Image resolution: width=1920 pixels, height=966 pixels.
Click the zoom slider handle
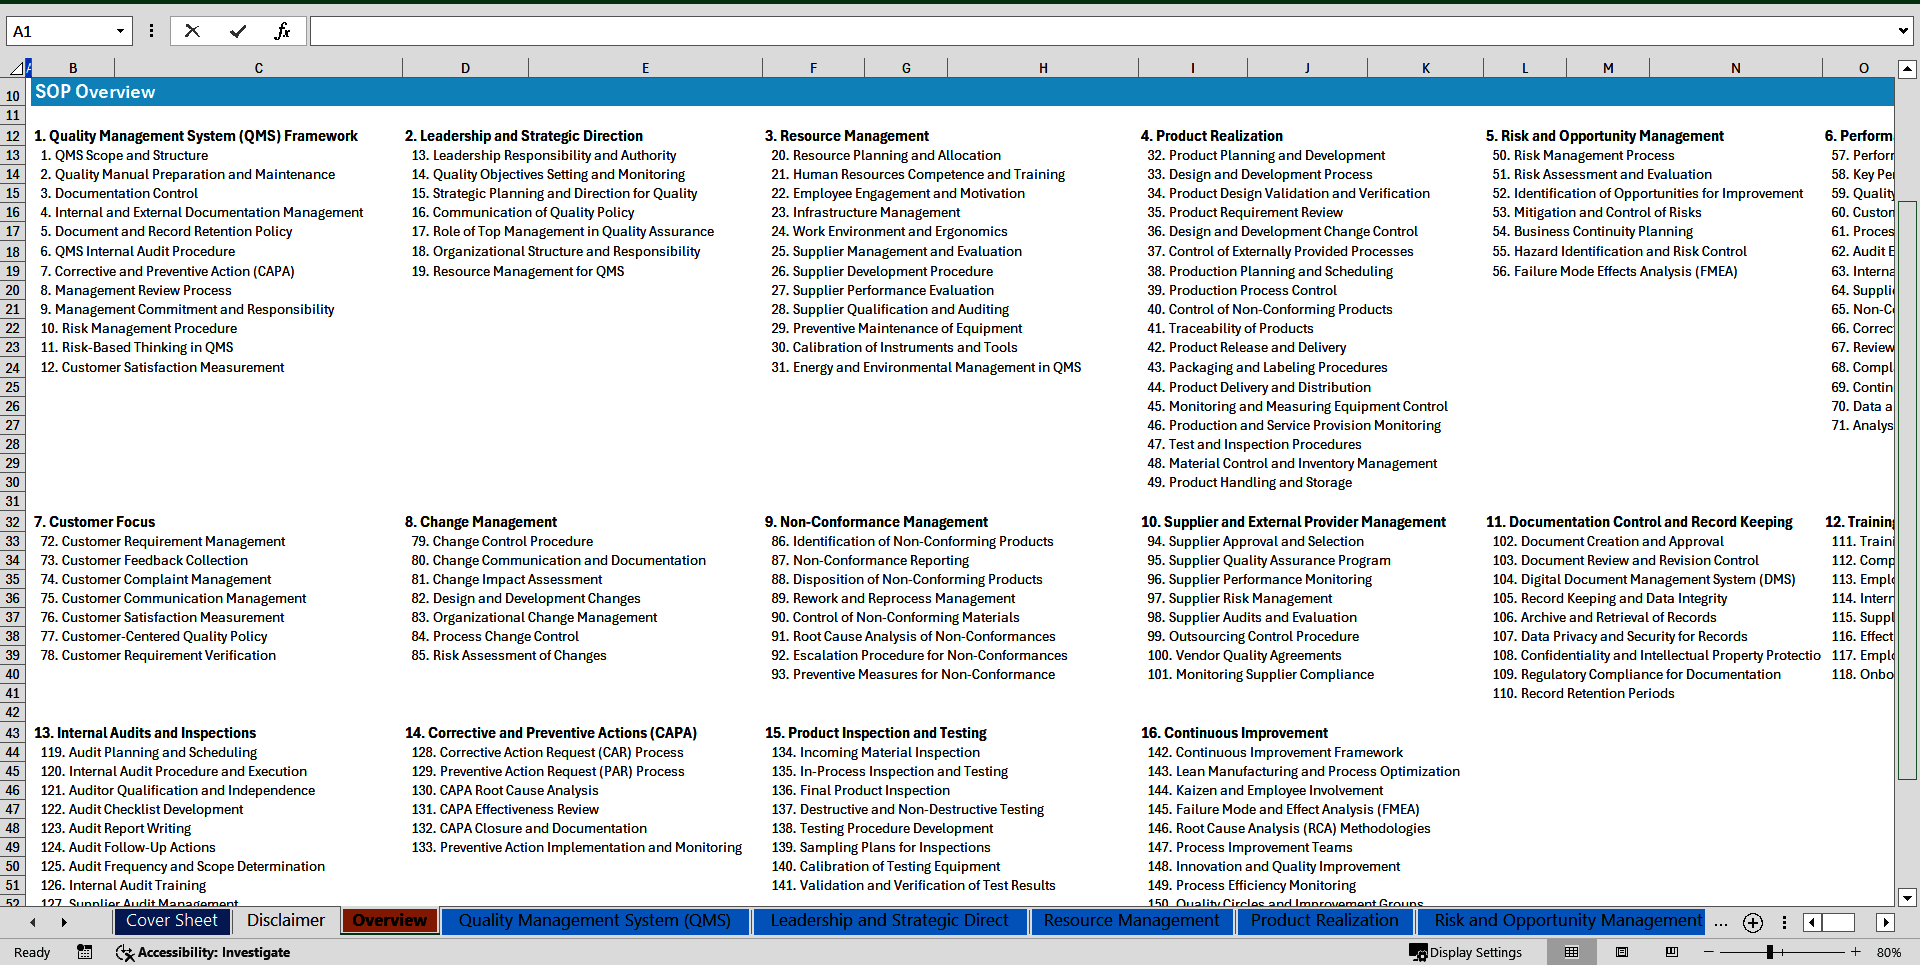point(1769,952)
